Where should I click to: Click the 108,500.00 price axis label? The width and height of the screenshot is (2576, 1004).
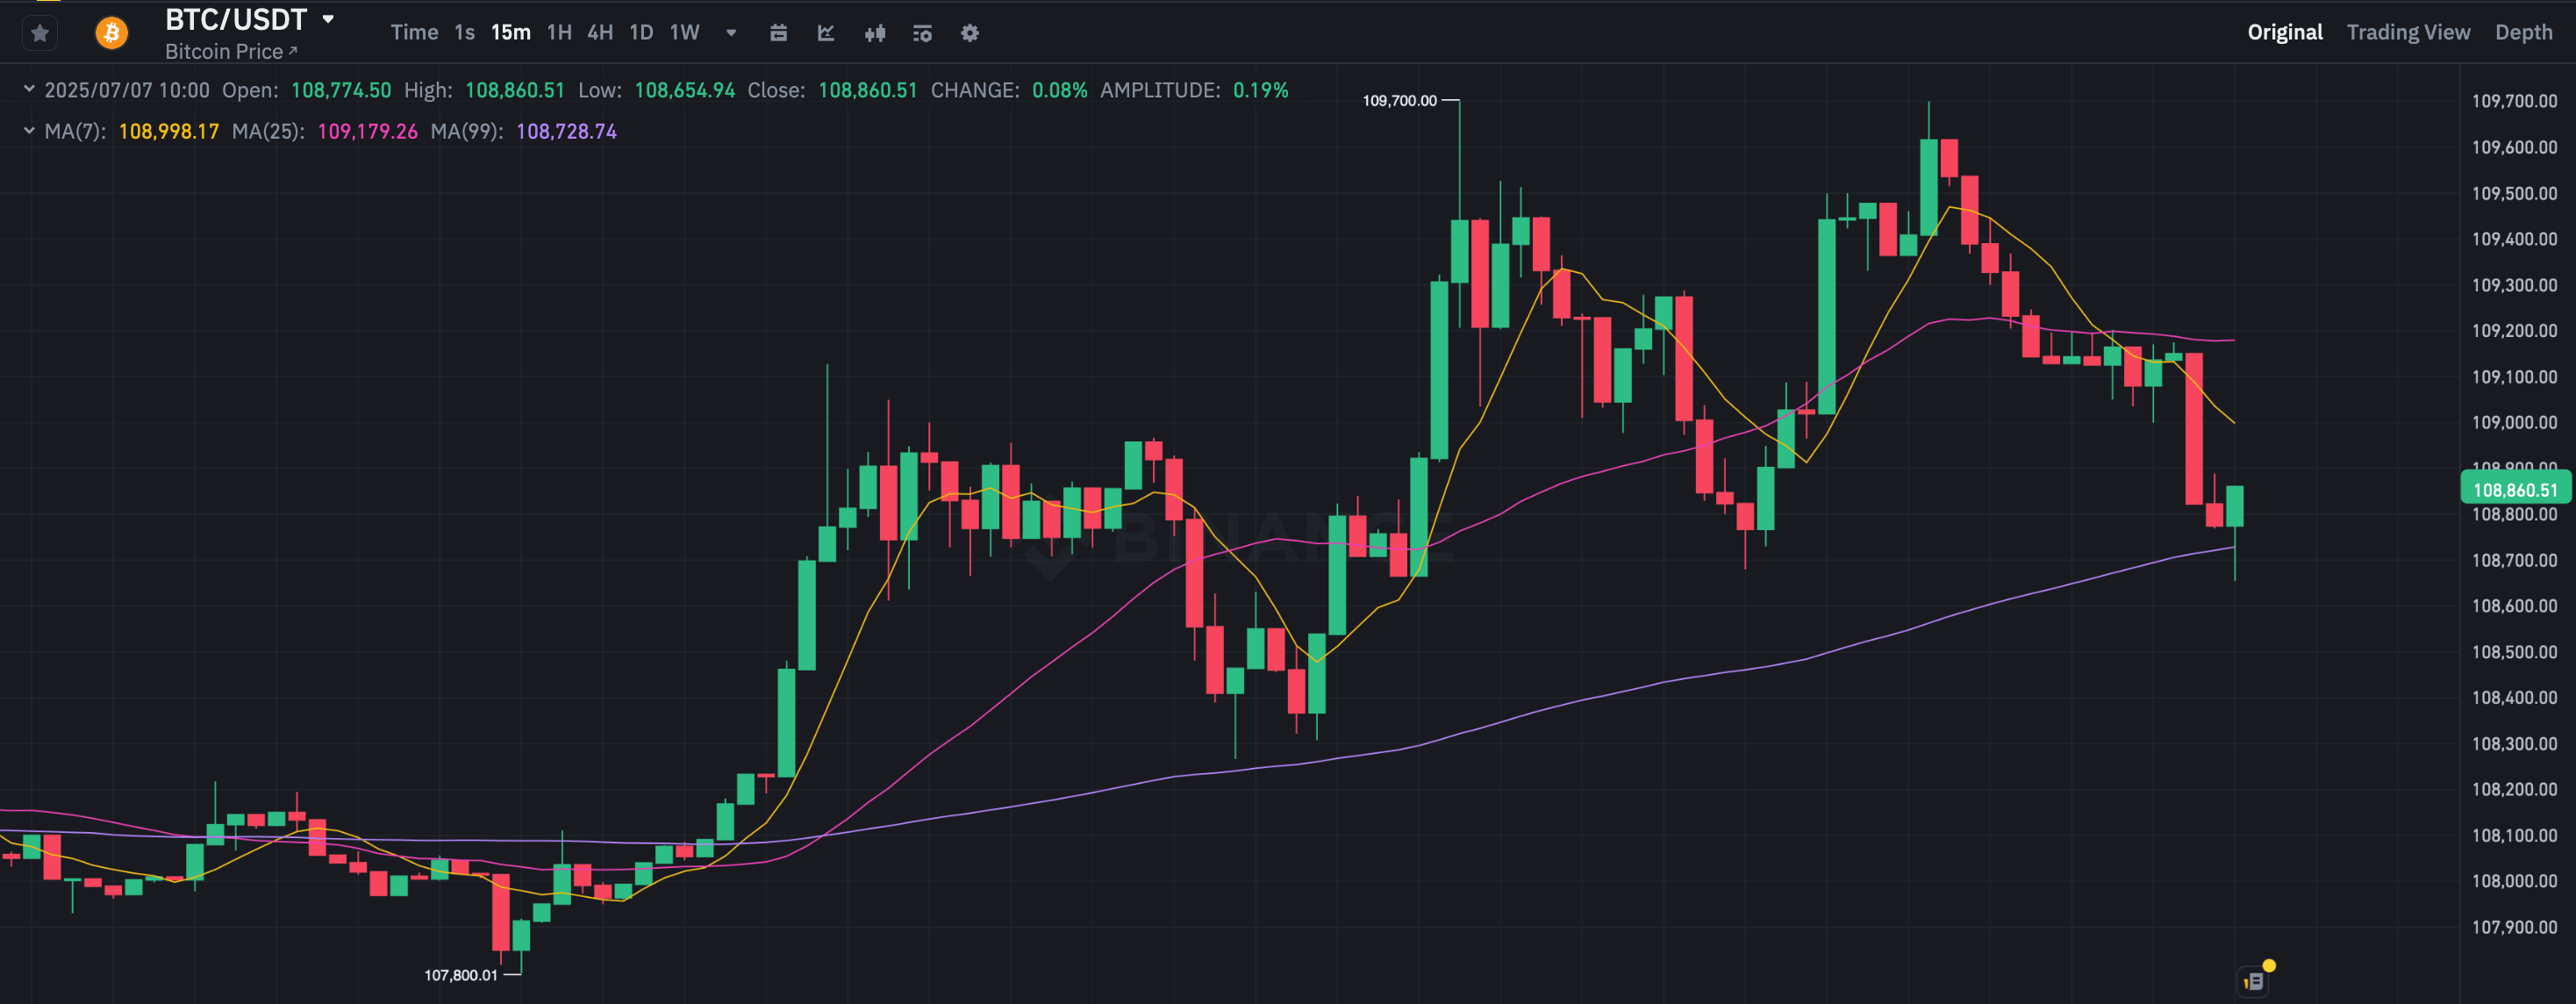click(x=2514, y=652)
